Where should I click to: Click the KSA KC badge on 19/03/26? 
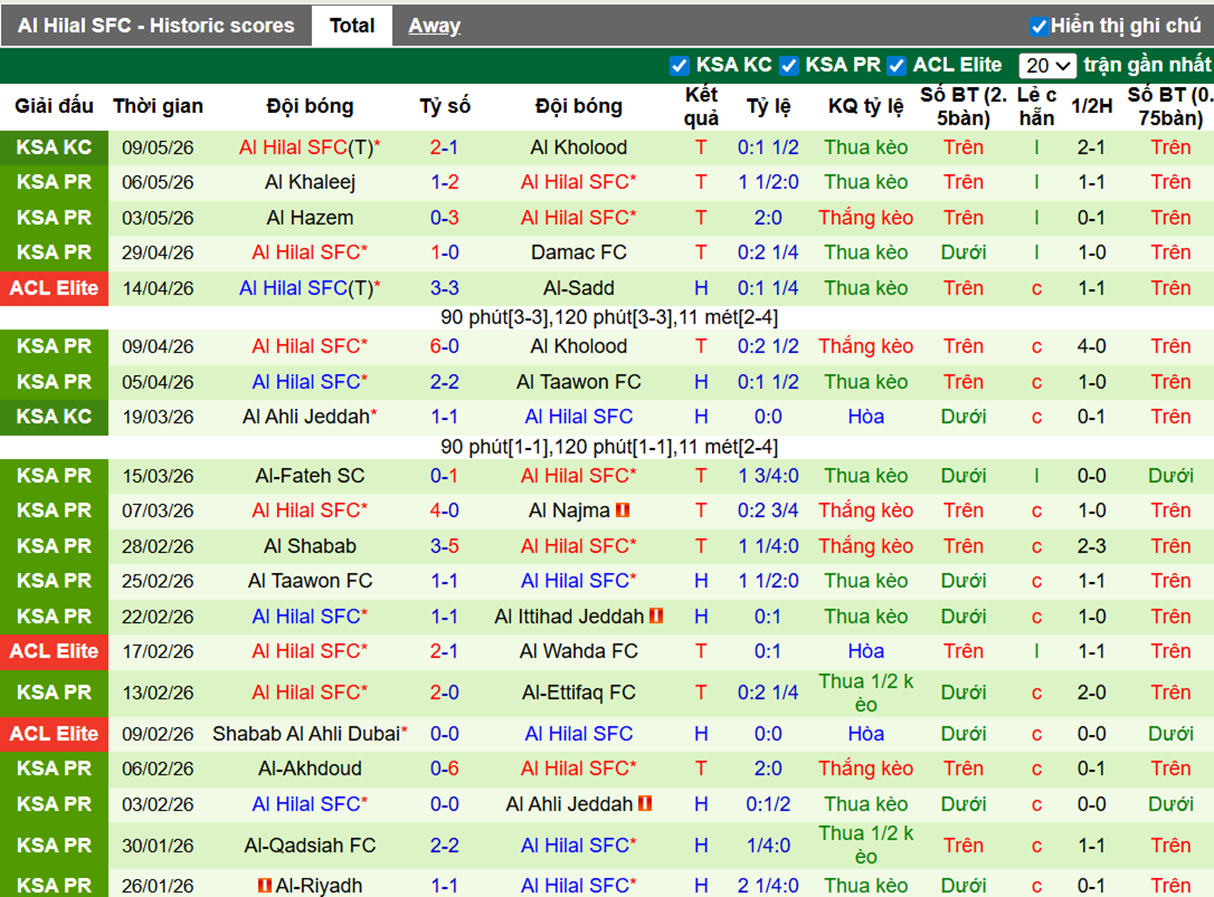[54, 417]
